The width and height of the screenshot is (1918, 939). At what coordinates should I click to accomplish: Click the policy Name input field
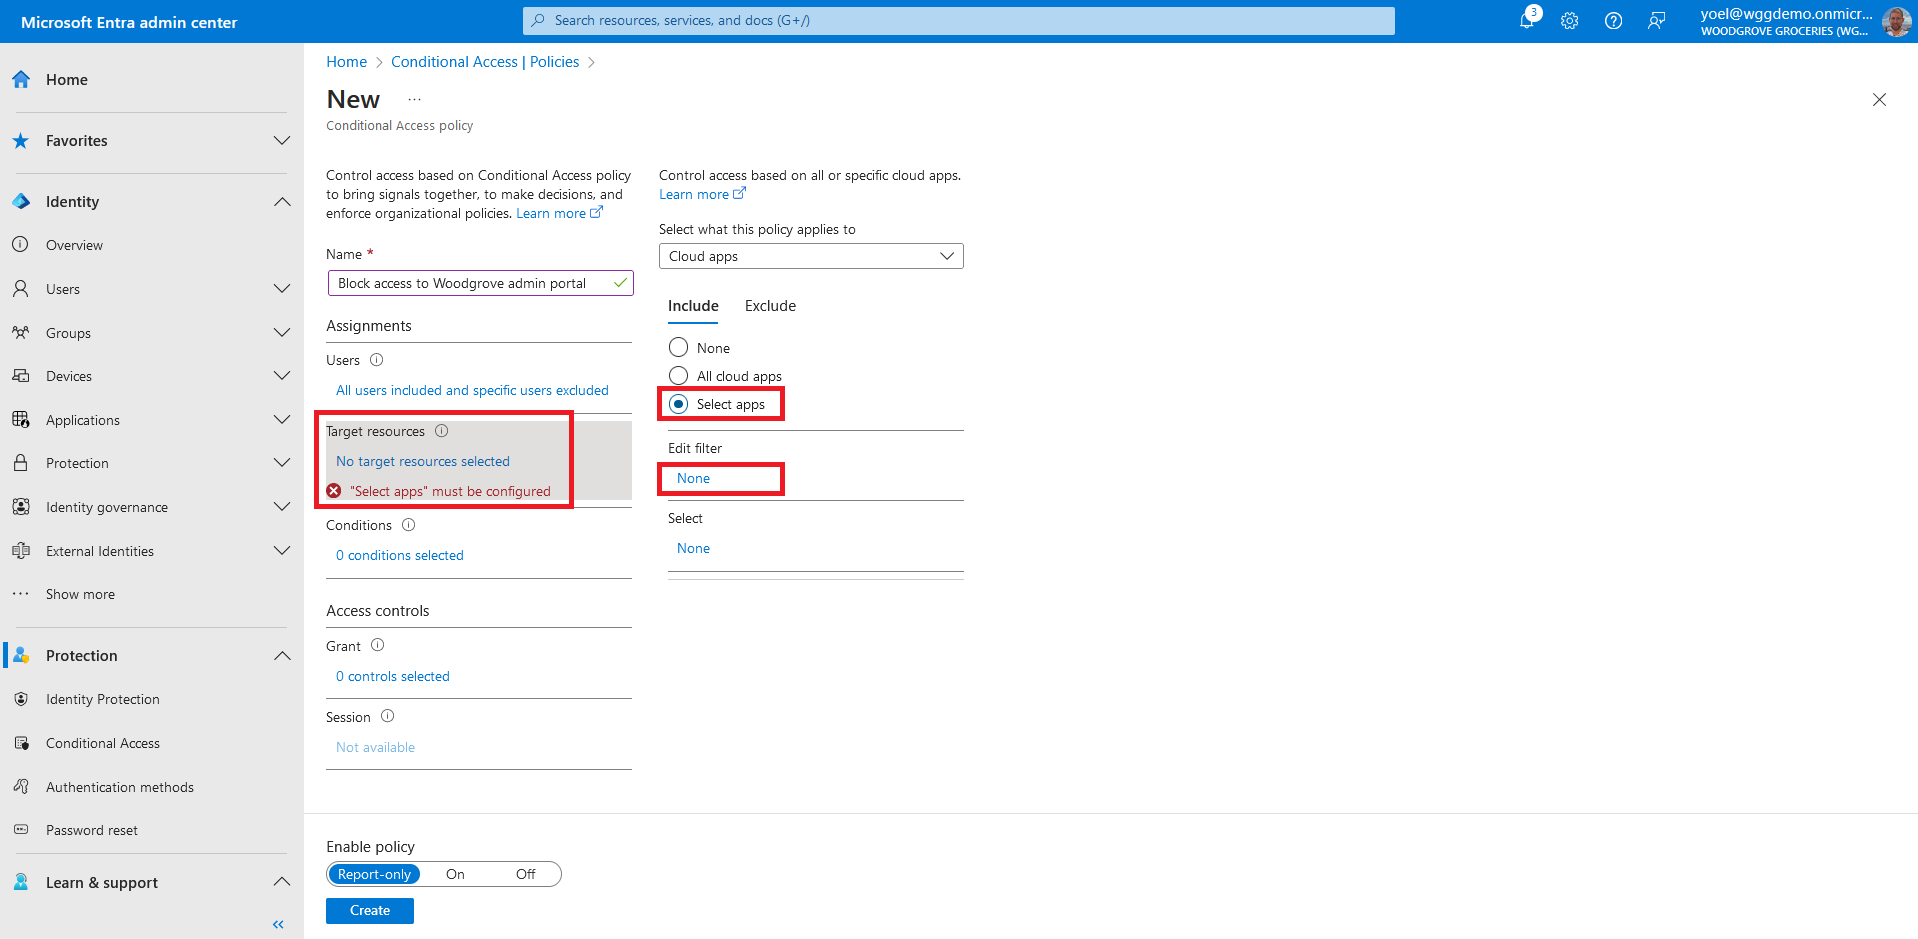pos(470,283)
